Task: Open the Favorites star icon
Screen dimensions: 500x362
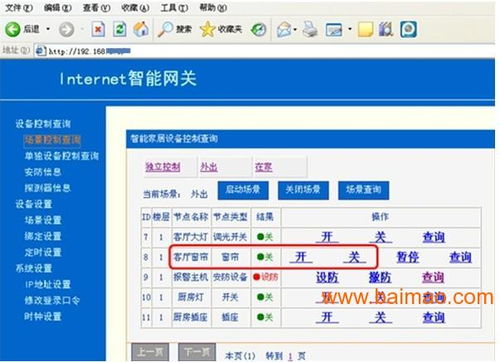Action: pos(207,29)
